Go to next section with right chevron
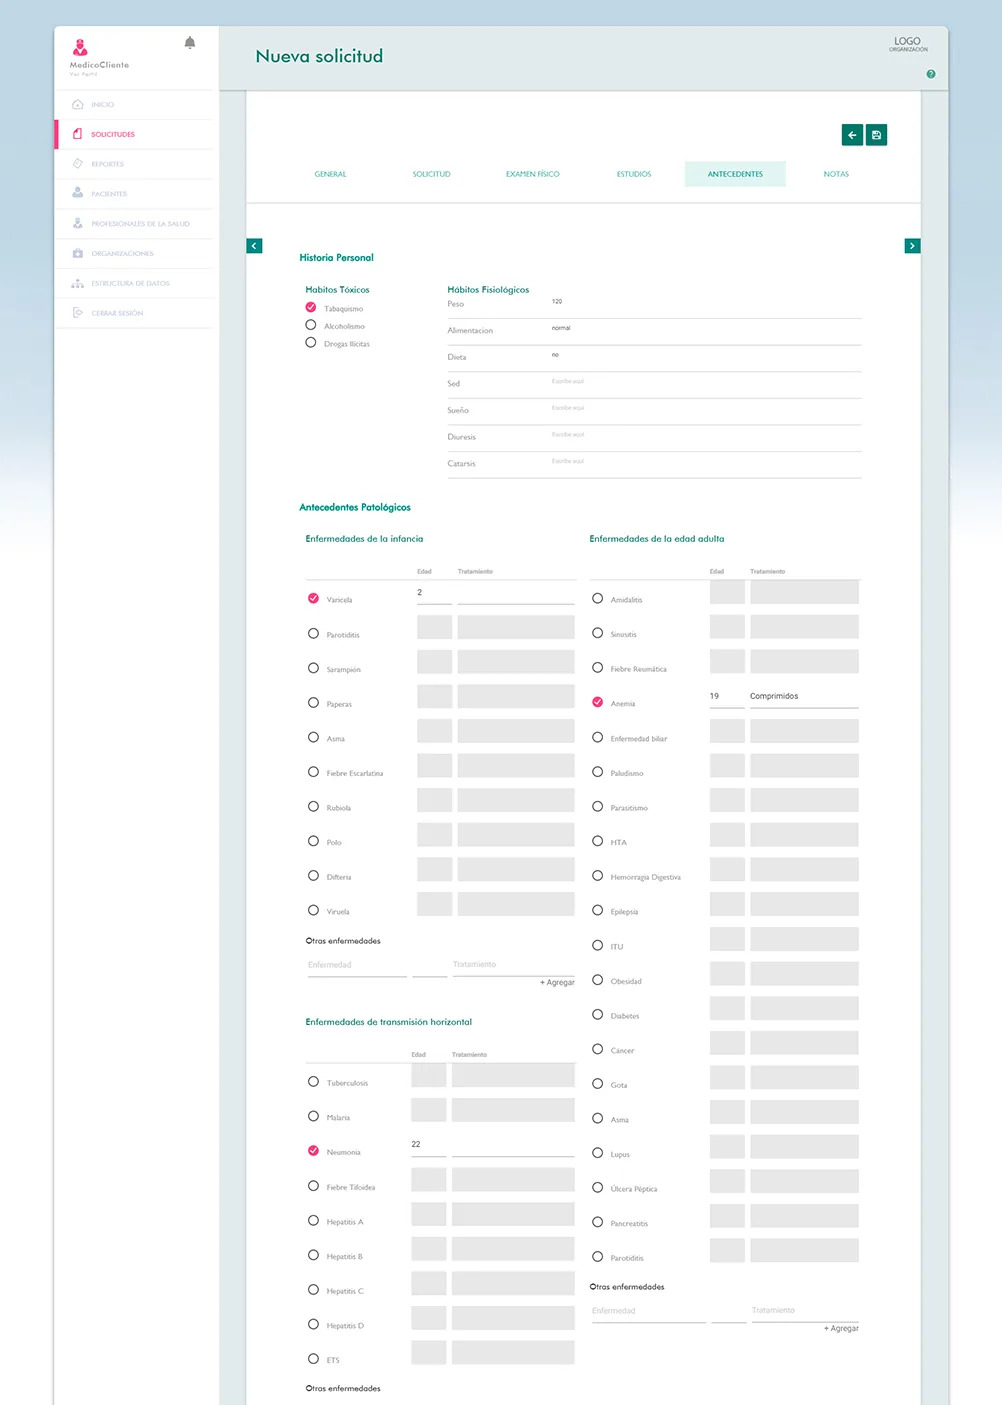Image resolution: width=1002 pixels, height=1405 pixels. point(912,246)
